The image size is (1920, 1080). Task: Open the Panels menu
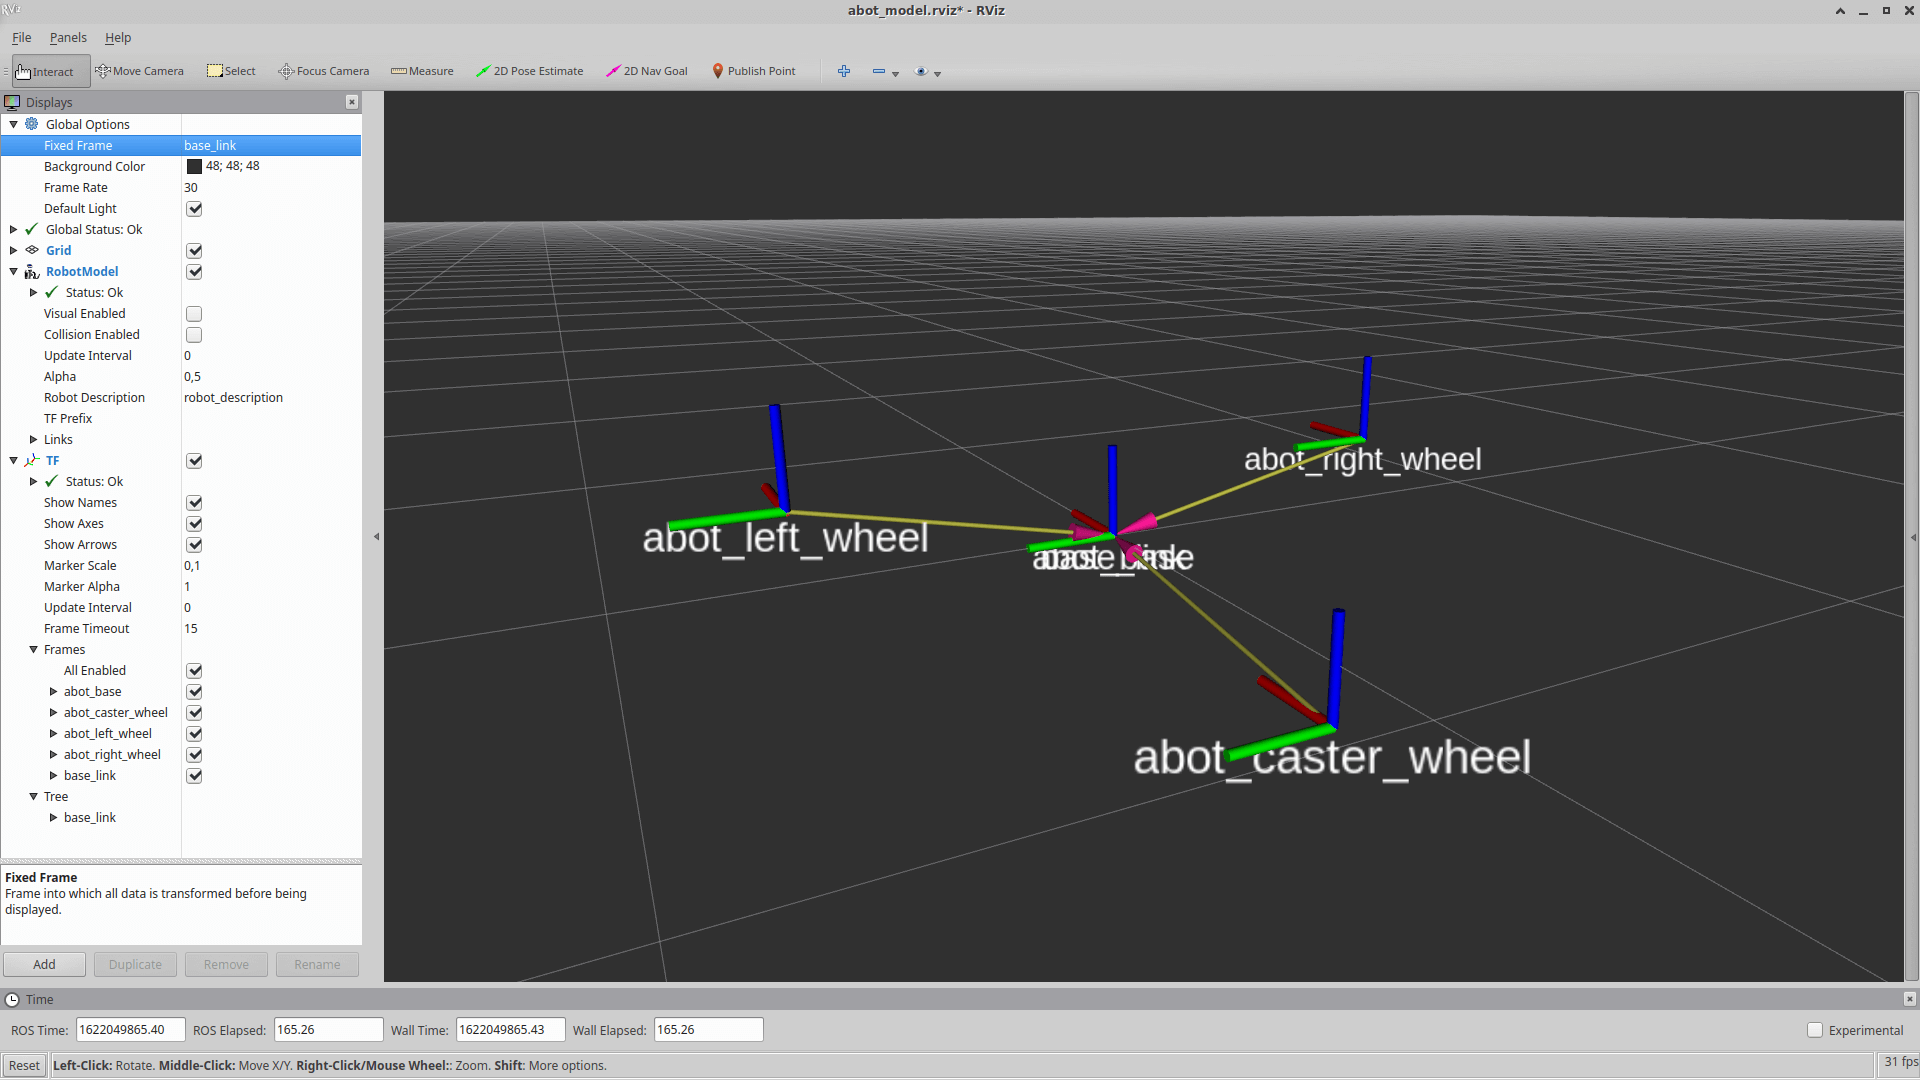(x=68, y=38)
